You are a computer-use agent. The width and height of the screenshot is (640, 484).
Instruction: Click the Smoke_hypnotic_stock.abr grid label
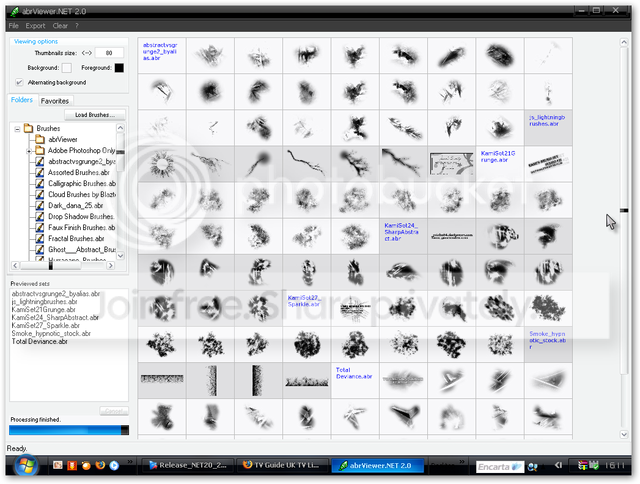click(x=548, y=340)
